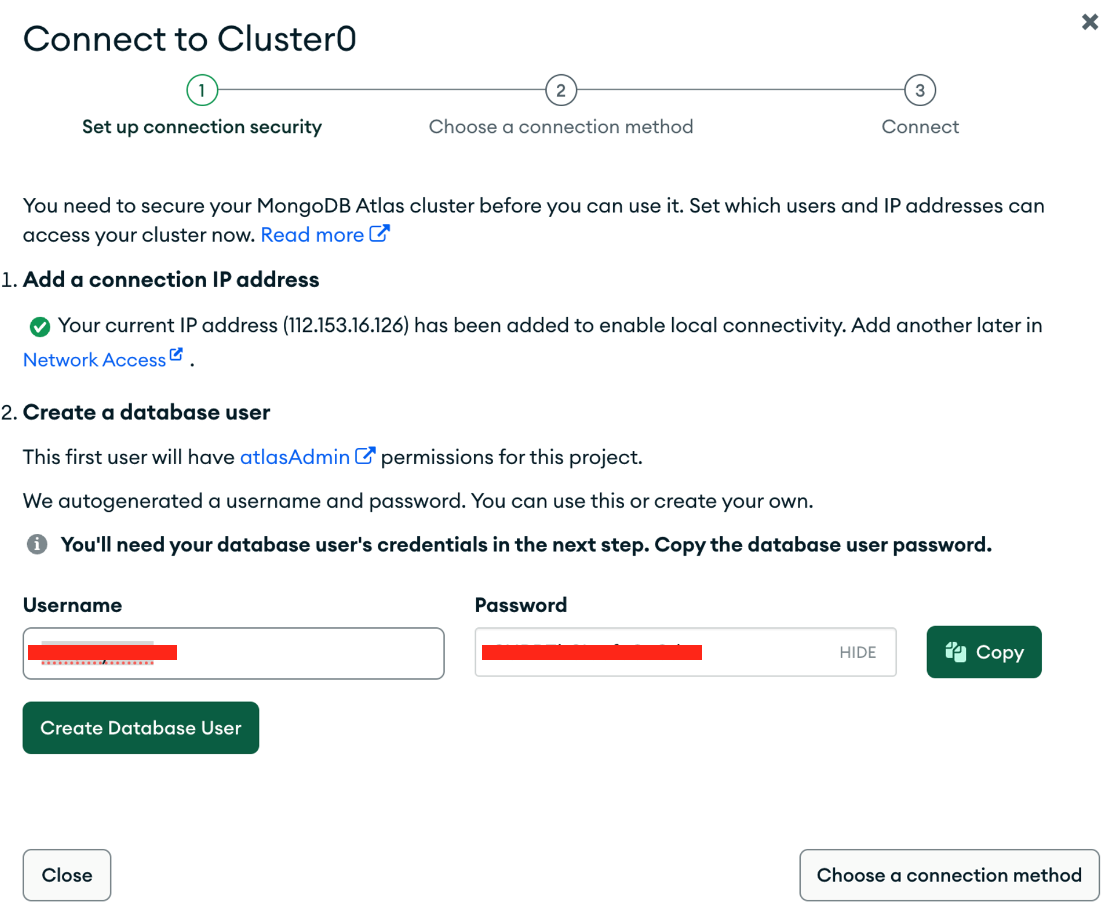This screenshot has width=1107, height=912.
Task: Copy the database user password
Action: [x=984, y=653]
